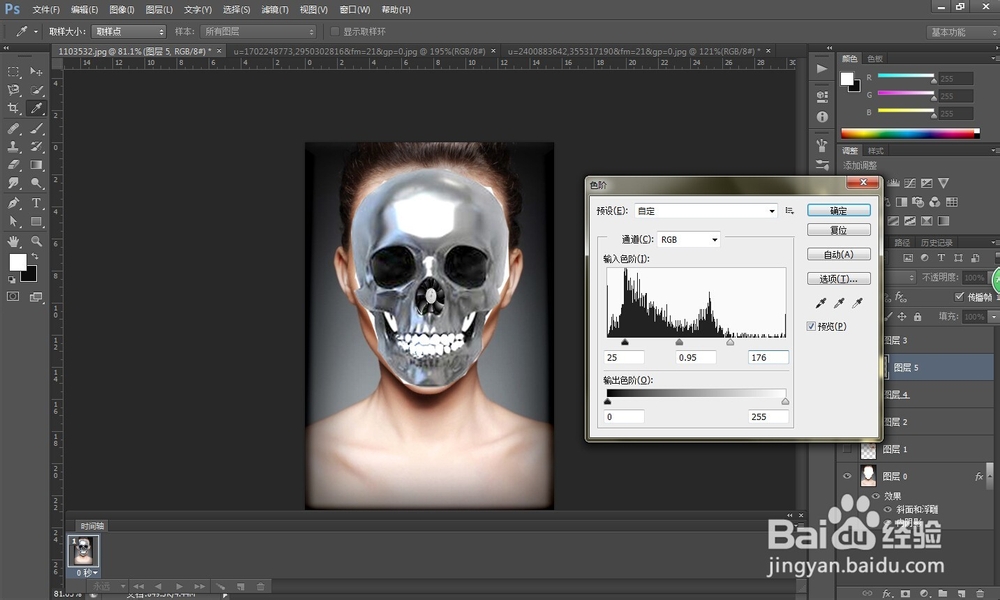Select the Brush tool
The height and width of the screenshot is (600, 1000).
[x=36, y=128]
